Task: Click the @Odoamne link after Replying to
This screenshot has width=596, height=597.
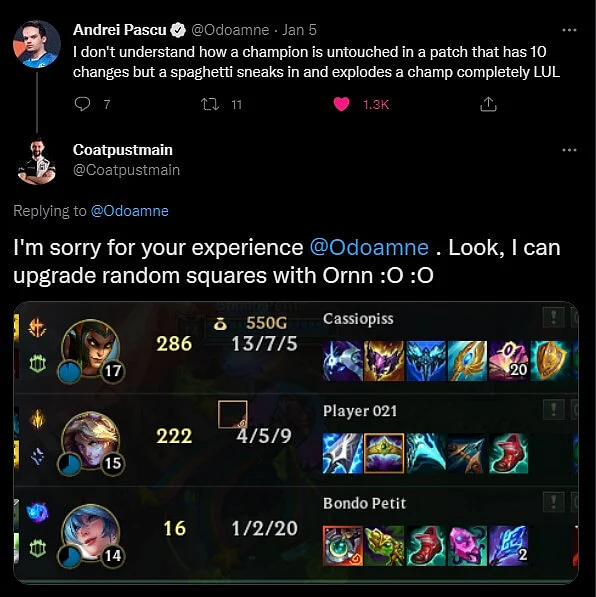Action: 129,211
